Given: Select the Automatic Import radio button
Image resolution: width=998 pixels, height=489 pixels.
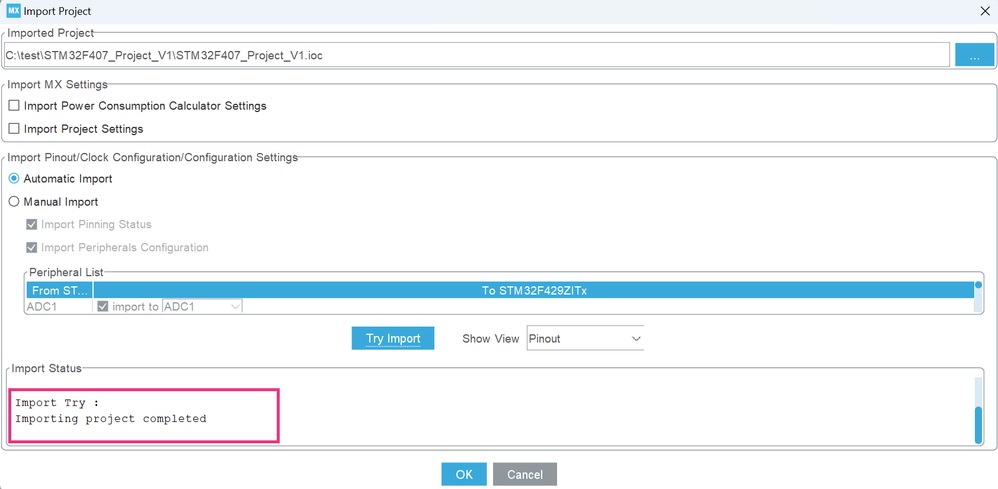Looking at the screenshot, I should [14, 179].
